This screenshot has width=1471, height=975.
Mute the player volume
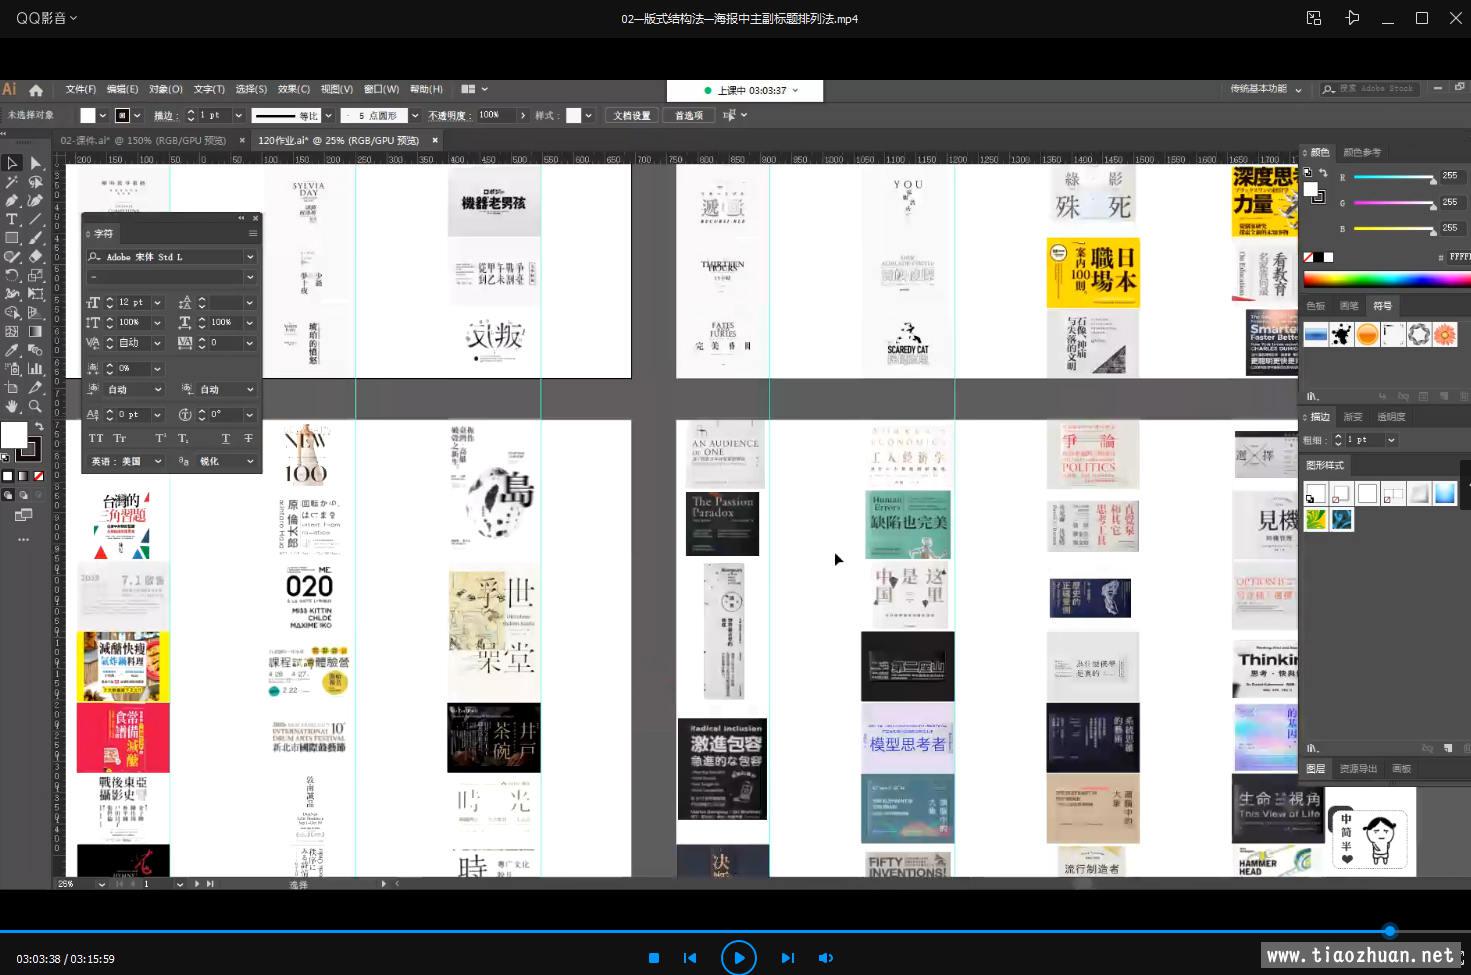tap(826, 958)
